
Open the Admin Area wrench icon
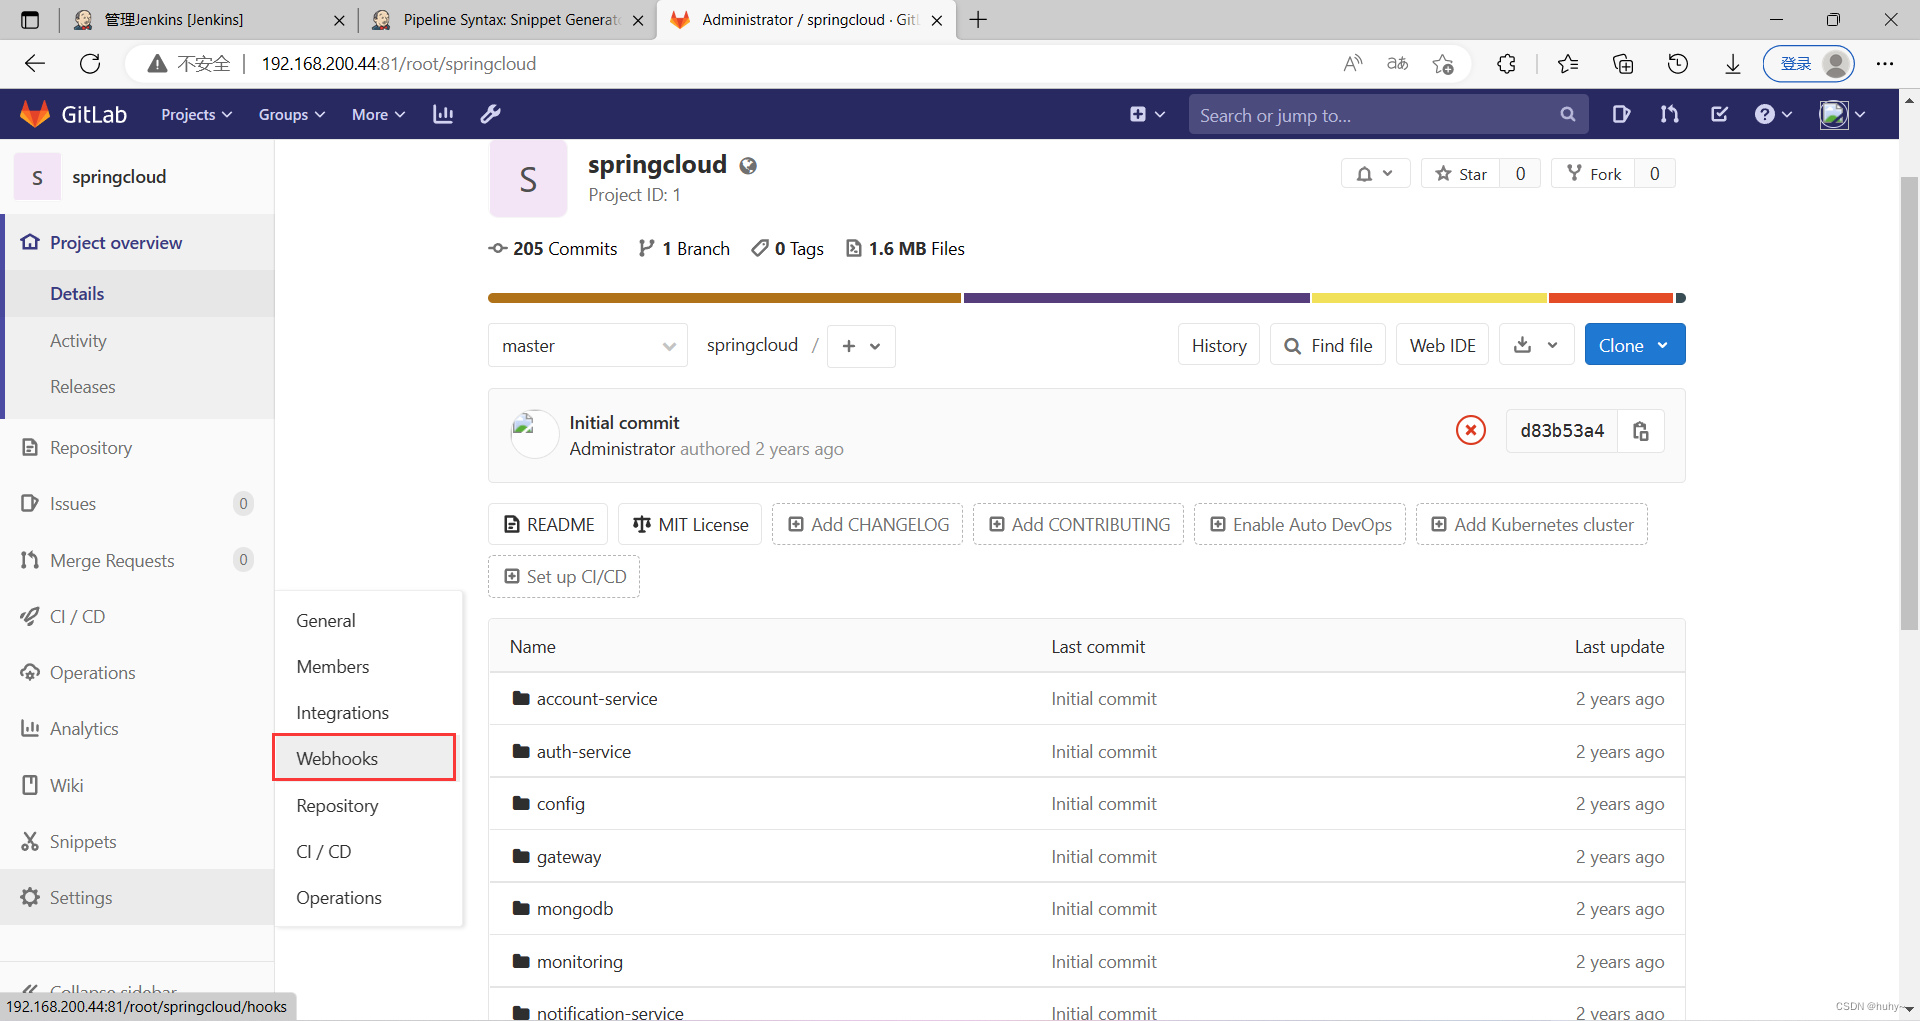point(490,114)
